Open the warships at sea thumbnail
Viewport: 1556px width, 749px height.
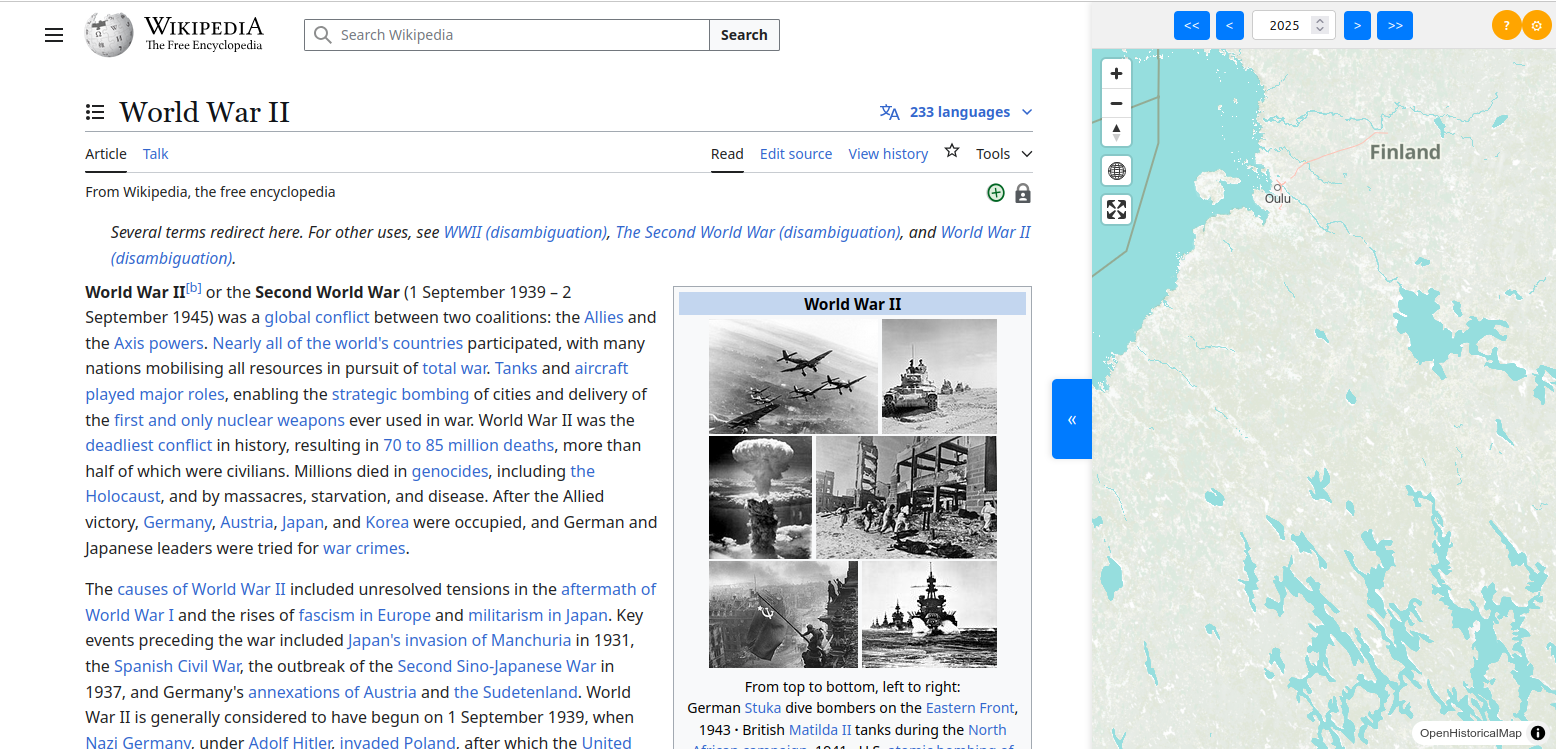click(929, 614)
